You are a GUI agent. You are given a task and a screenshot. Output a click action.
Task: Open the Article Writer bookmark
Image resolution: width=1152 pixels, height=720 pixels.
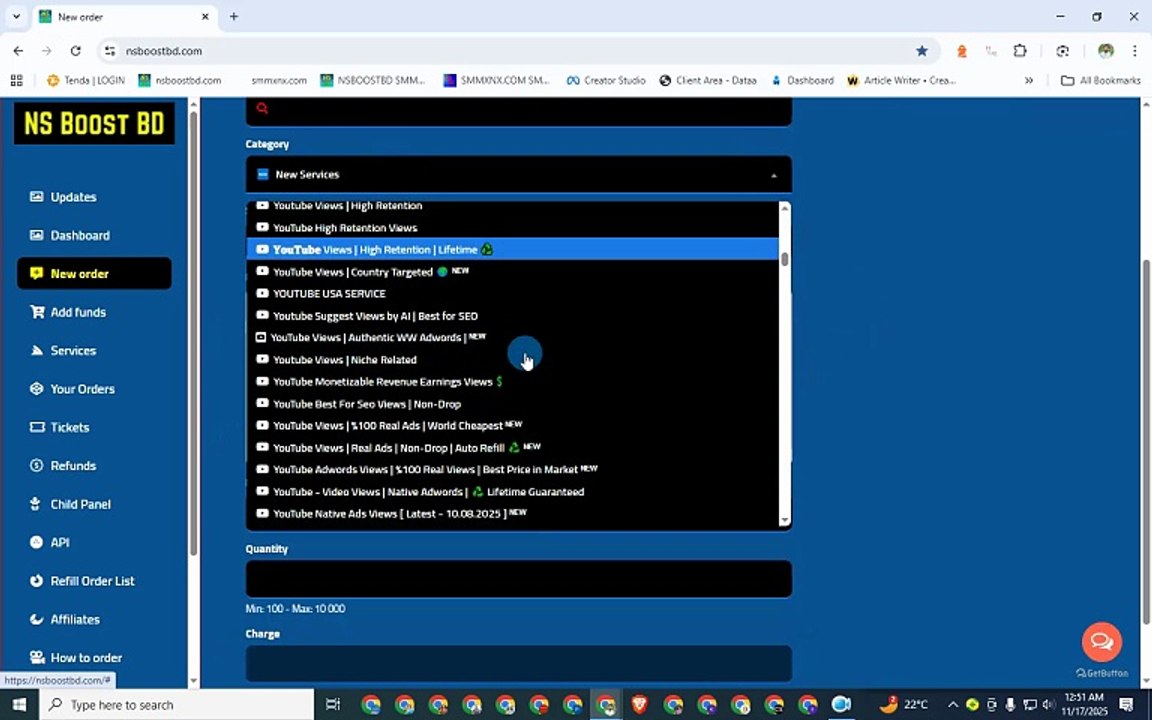tap(901, 80)
